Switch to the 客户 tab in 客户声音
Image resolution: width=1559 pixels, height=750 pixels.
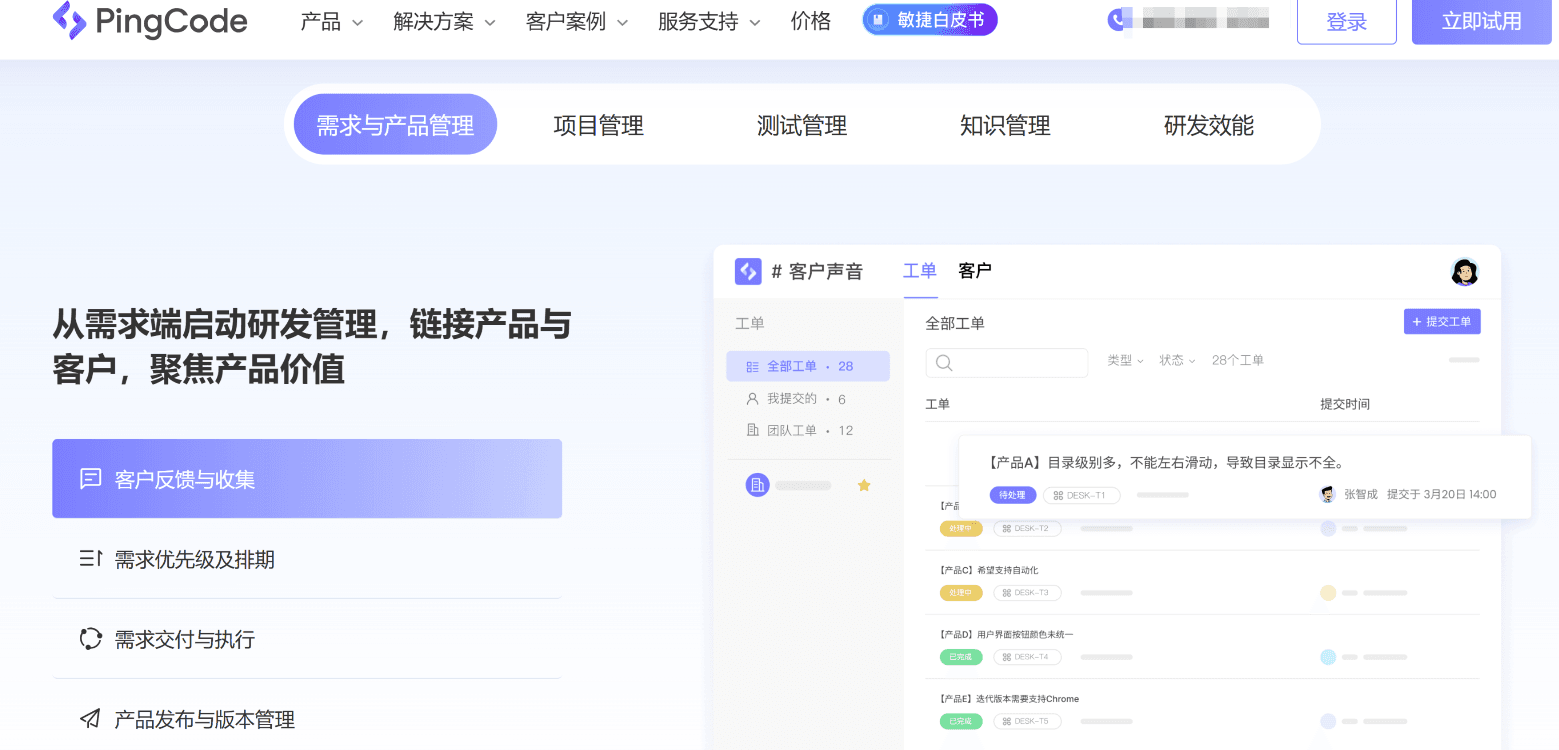(975, 271)
